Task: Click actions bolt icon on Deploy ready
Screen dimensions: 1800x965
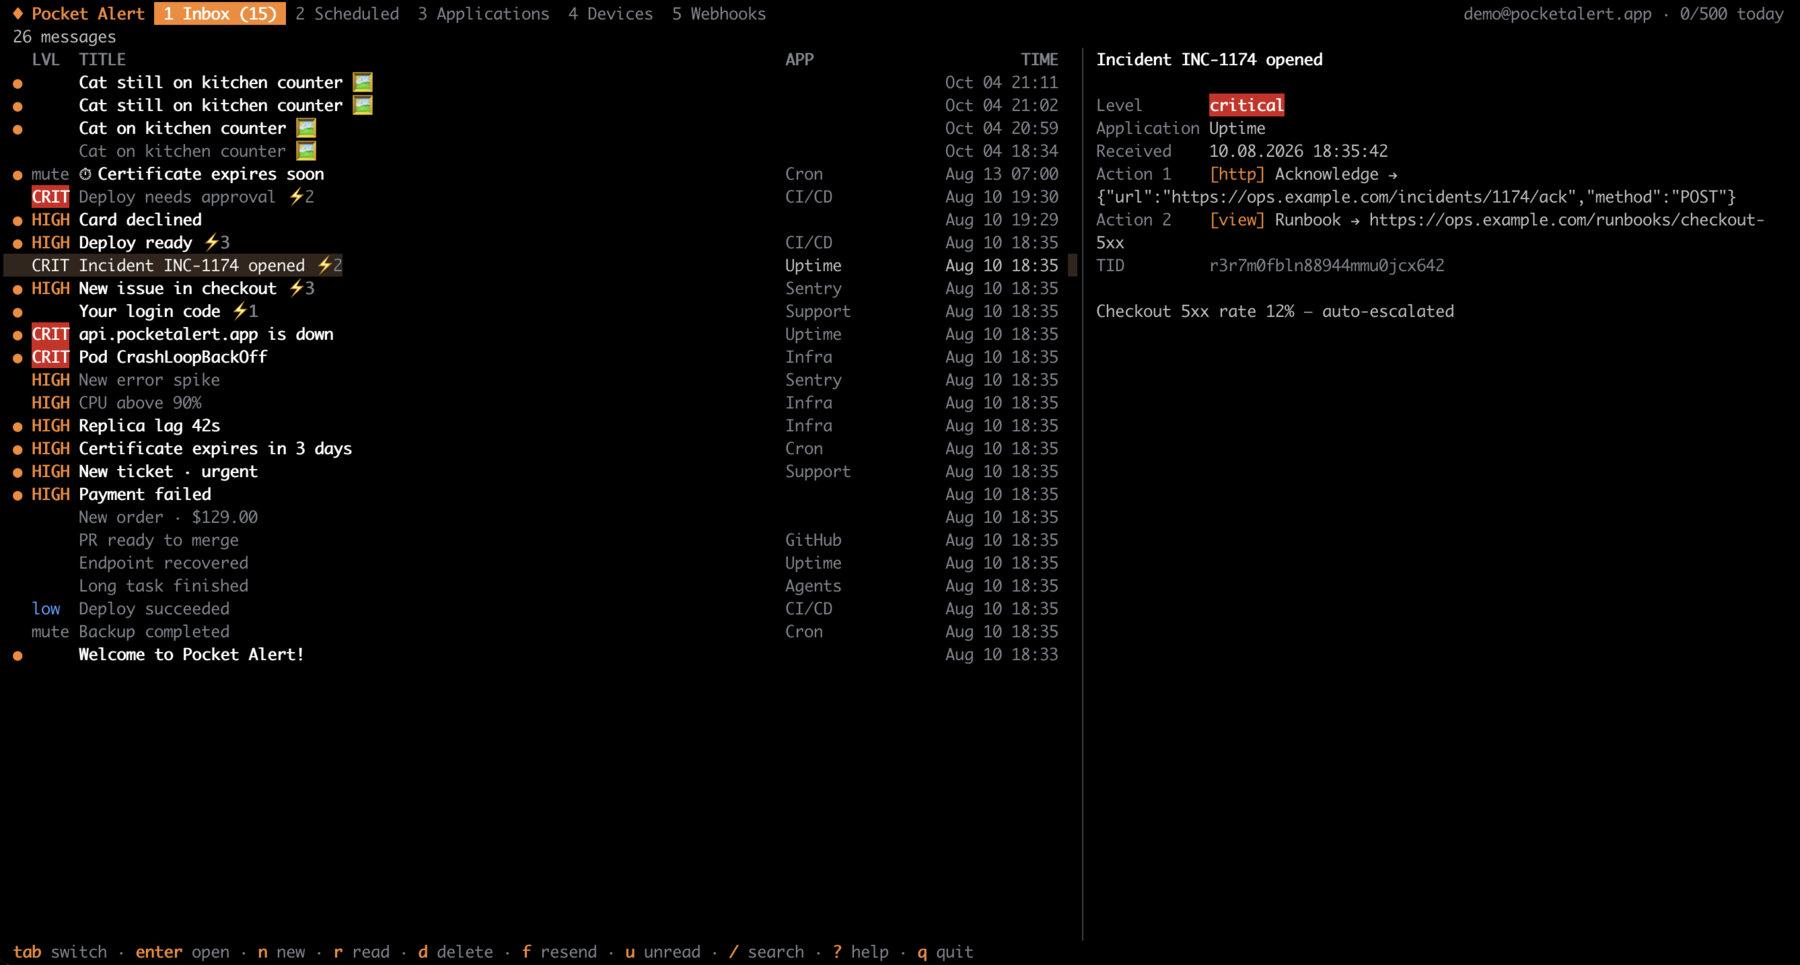Action: pos(211,242)
